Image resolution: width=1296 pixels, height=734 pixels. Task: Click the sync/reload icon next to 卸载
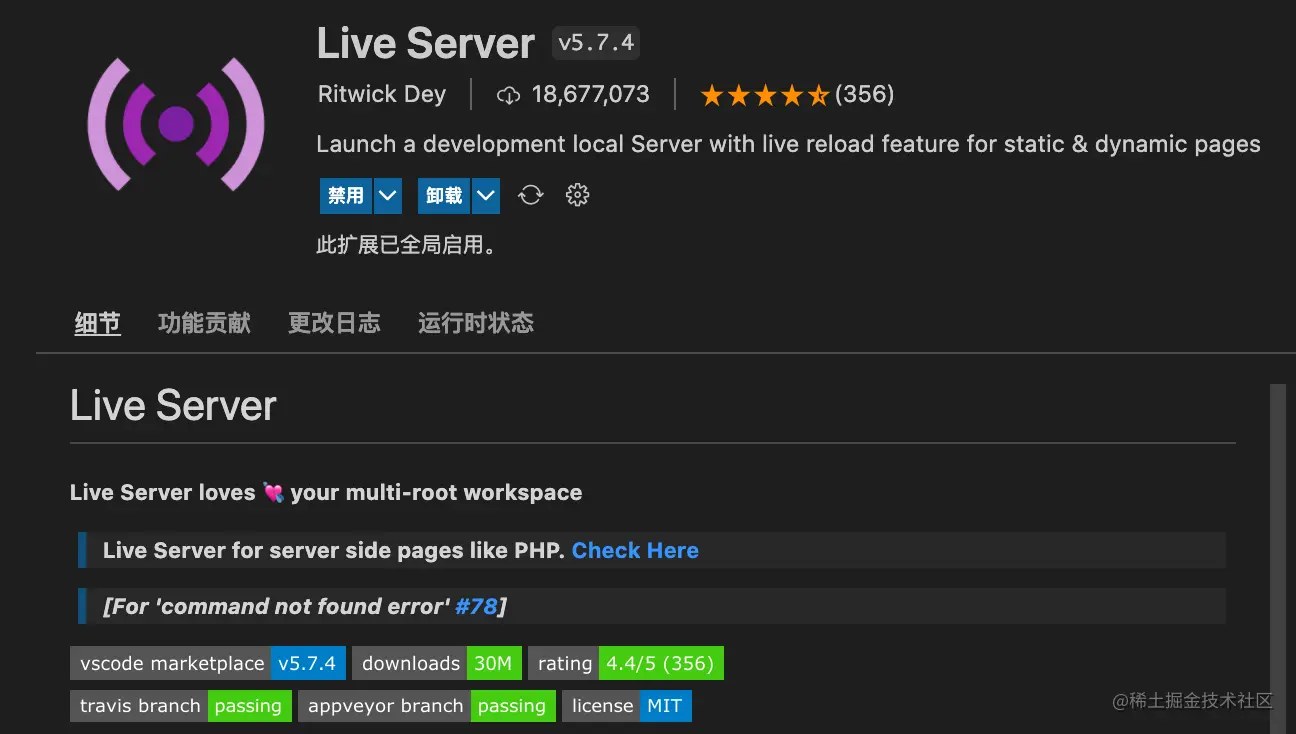click(530, 195)
